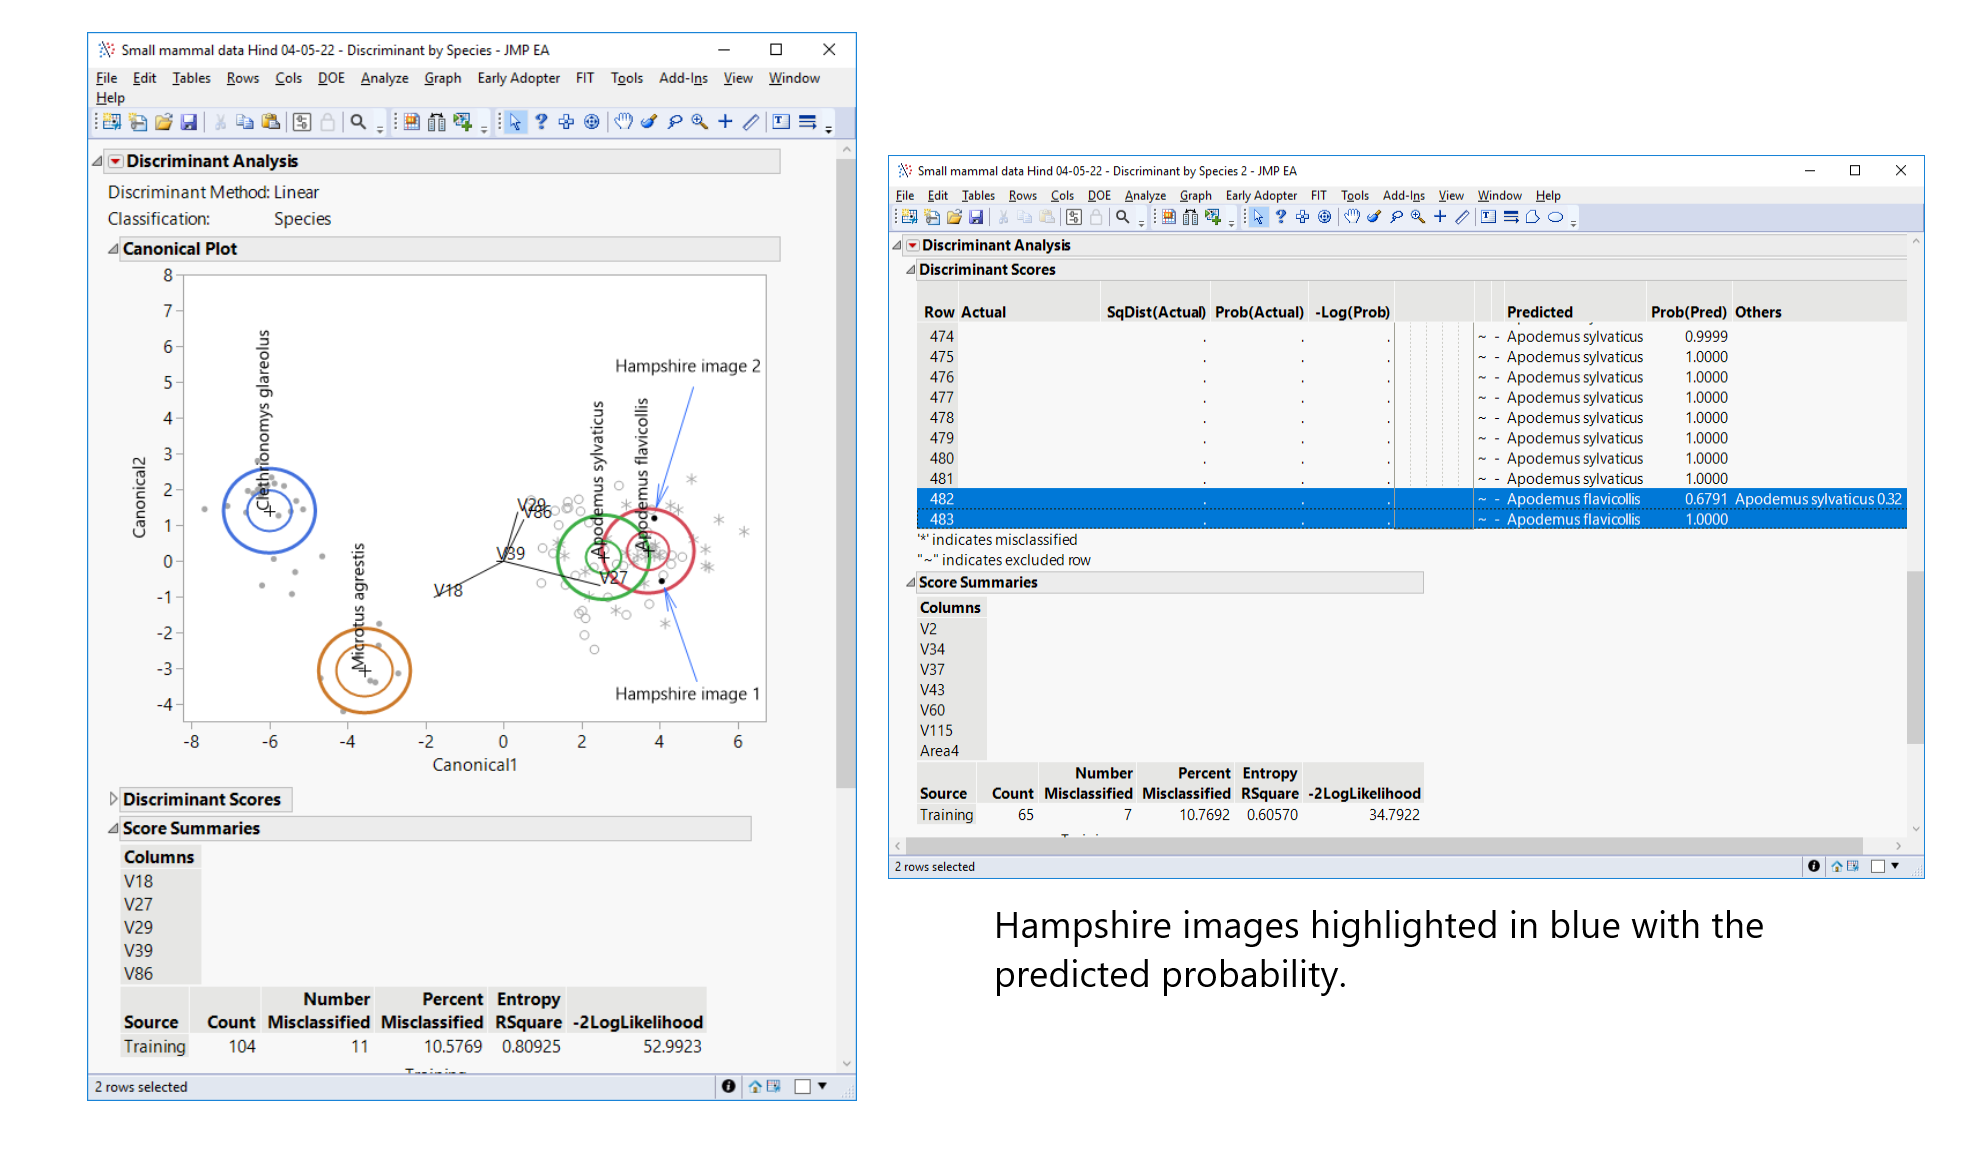Open Tables menu in right window
The height and width of the screenshot is (1175, 1963).
tap(978, 196)
